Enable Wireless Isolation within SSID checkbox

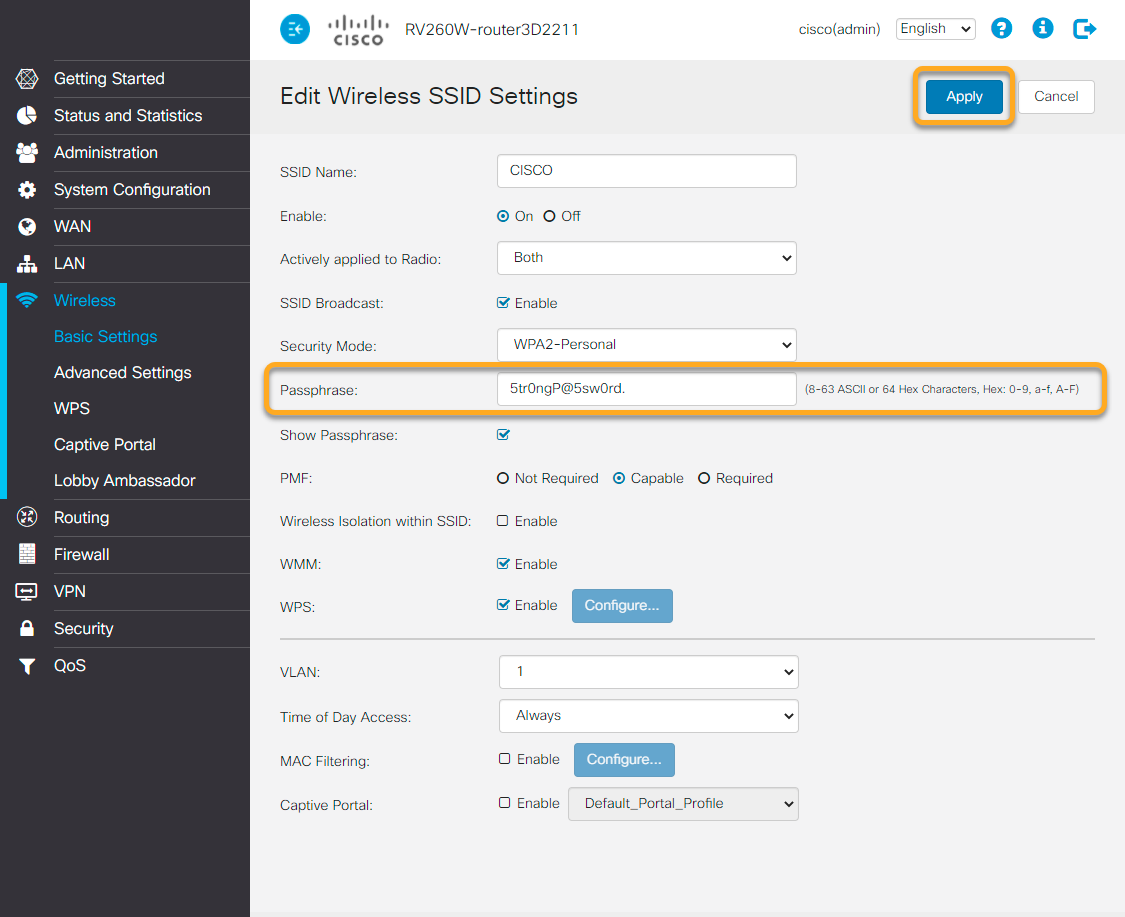click(x=503, y=521)
